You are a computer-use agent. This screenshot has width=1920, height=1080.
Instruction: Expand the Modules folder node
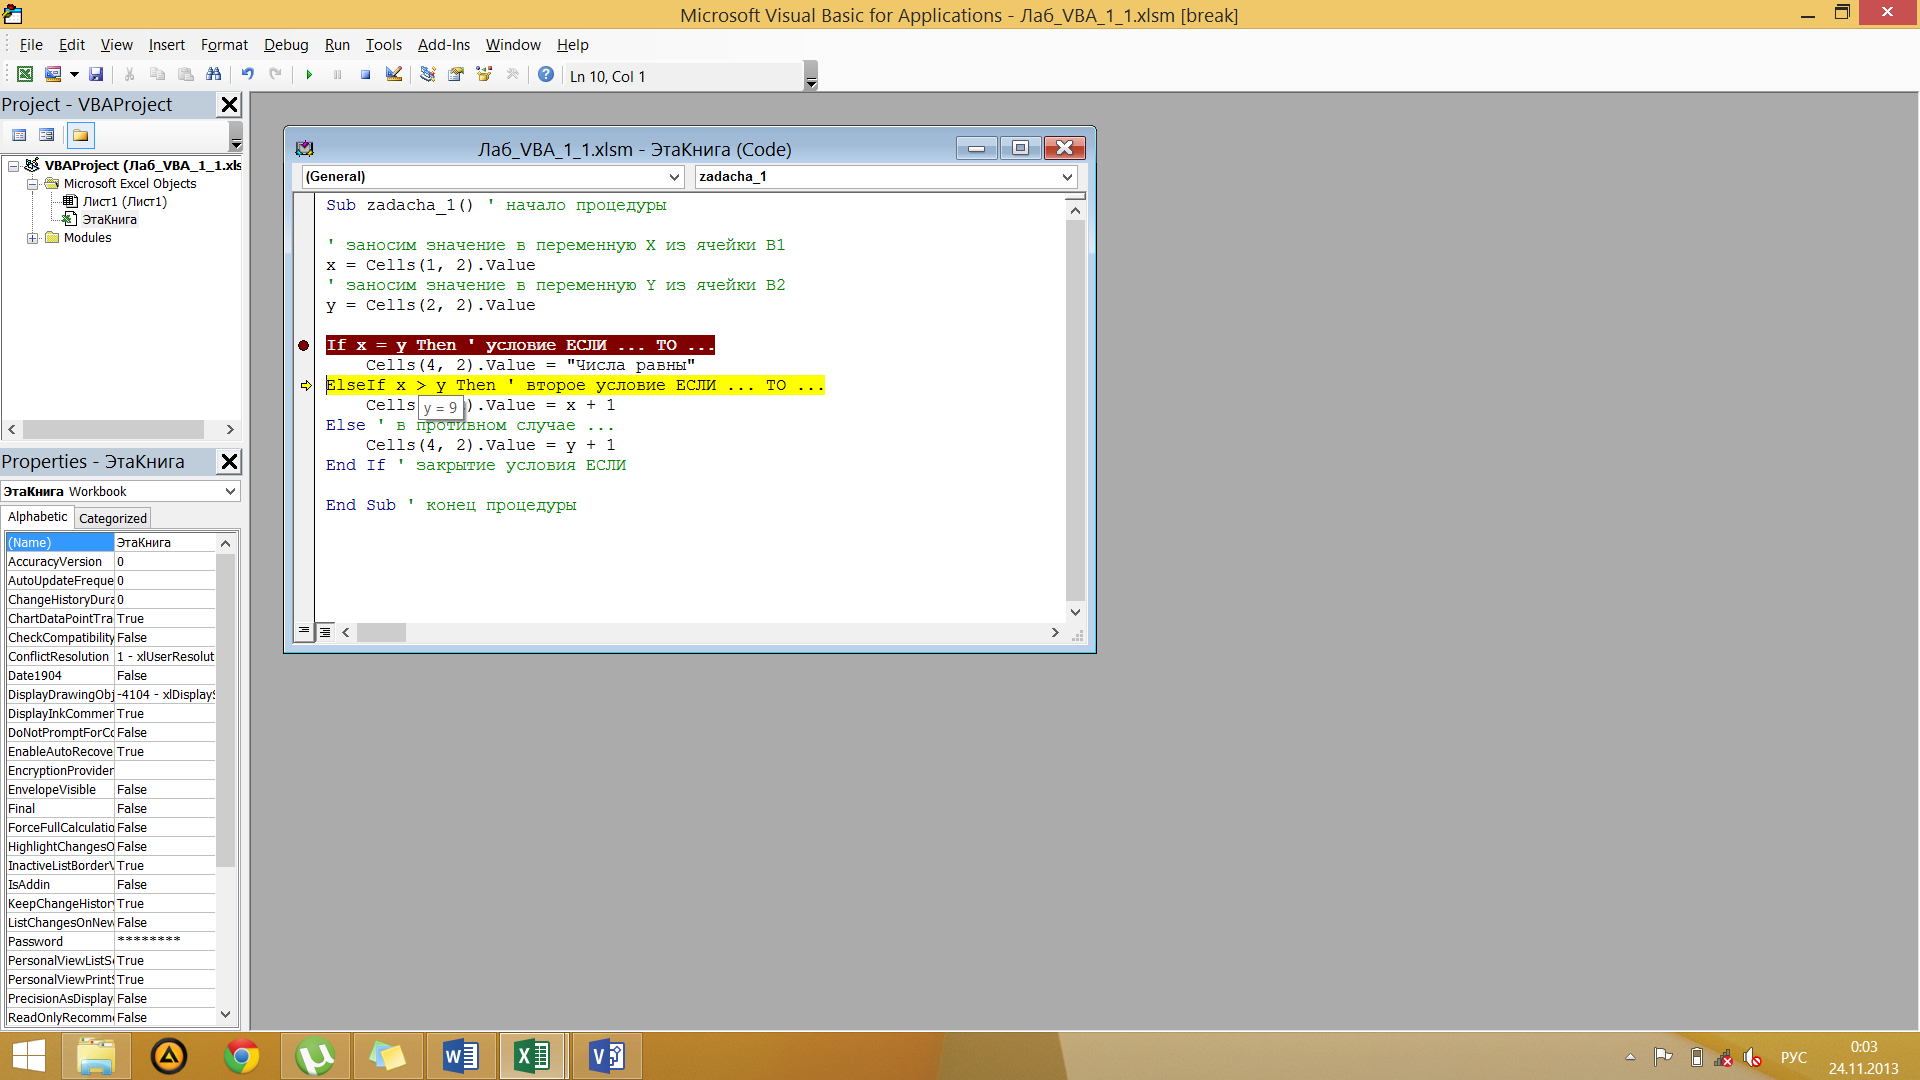(32, 238)
